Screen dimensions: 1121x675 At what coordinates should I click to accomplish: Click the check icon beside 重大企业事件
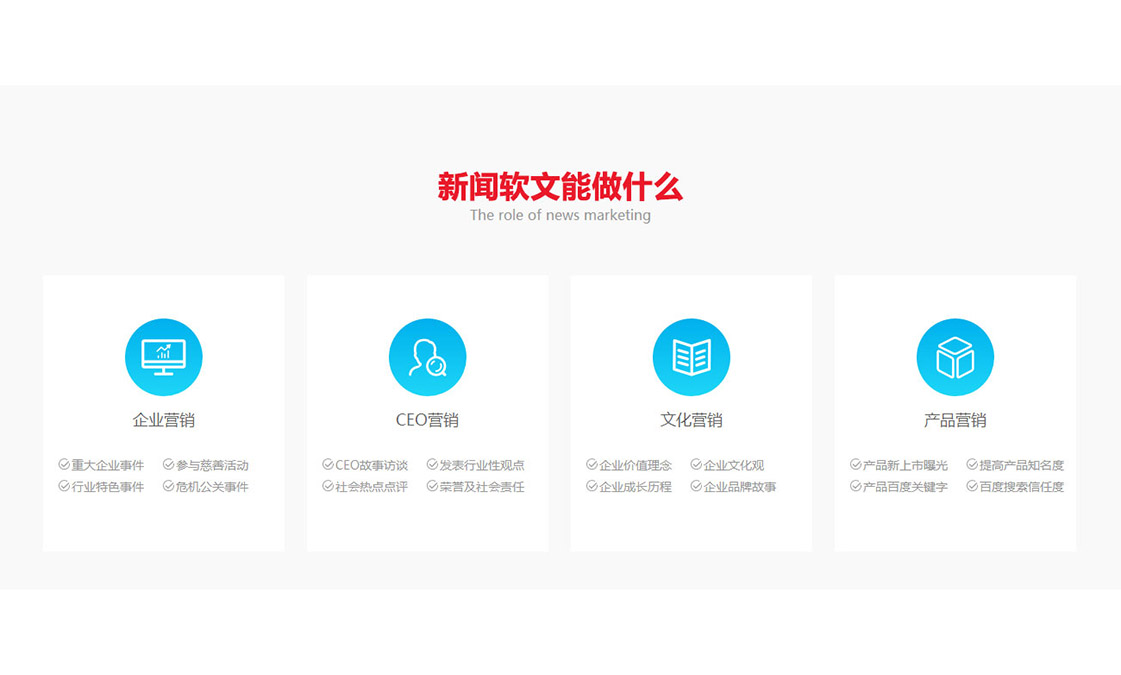tap(64, 465)
